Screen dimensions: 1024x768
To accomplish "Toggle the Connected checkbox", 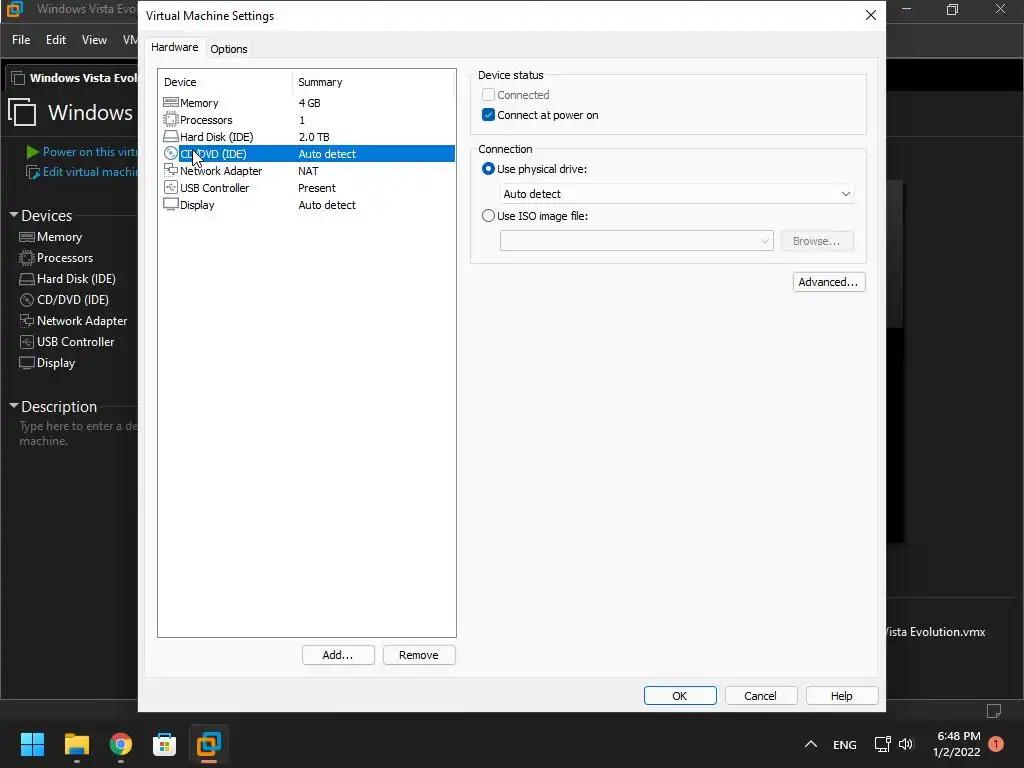I will [488, 95].
